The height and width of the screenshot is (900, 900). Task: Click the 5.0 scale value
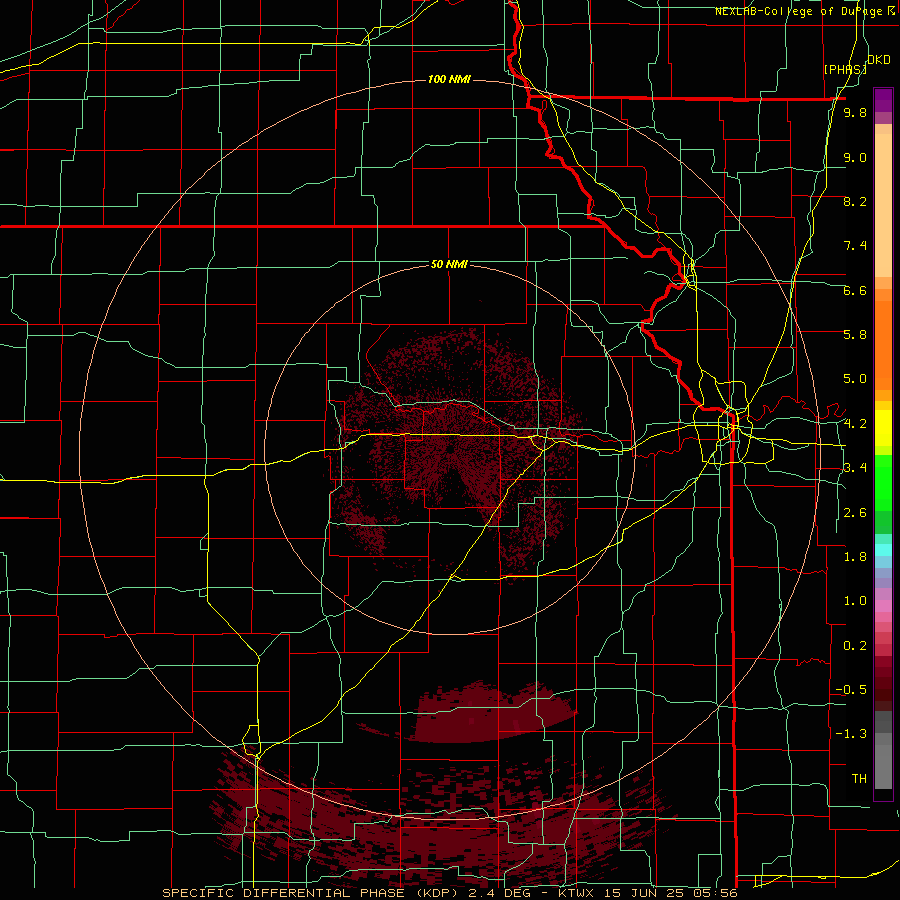pos(855,379)
